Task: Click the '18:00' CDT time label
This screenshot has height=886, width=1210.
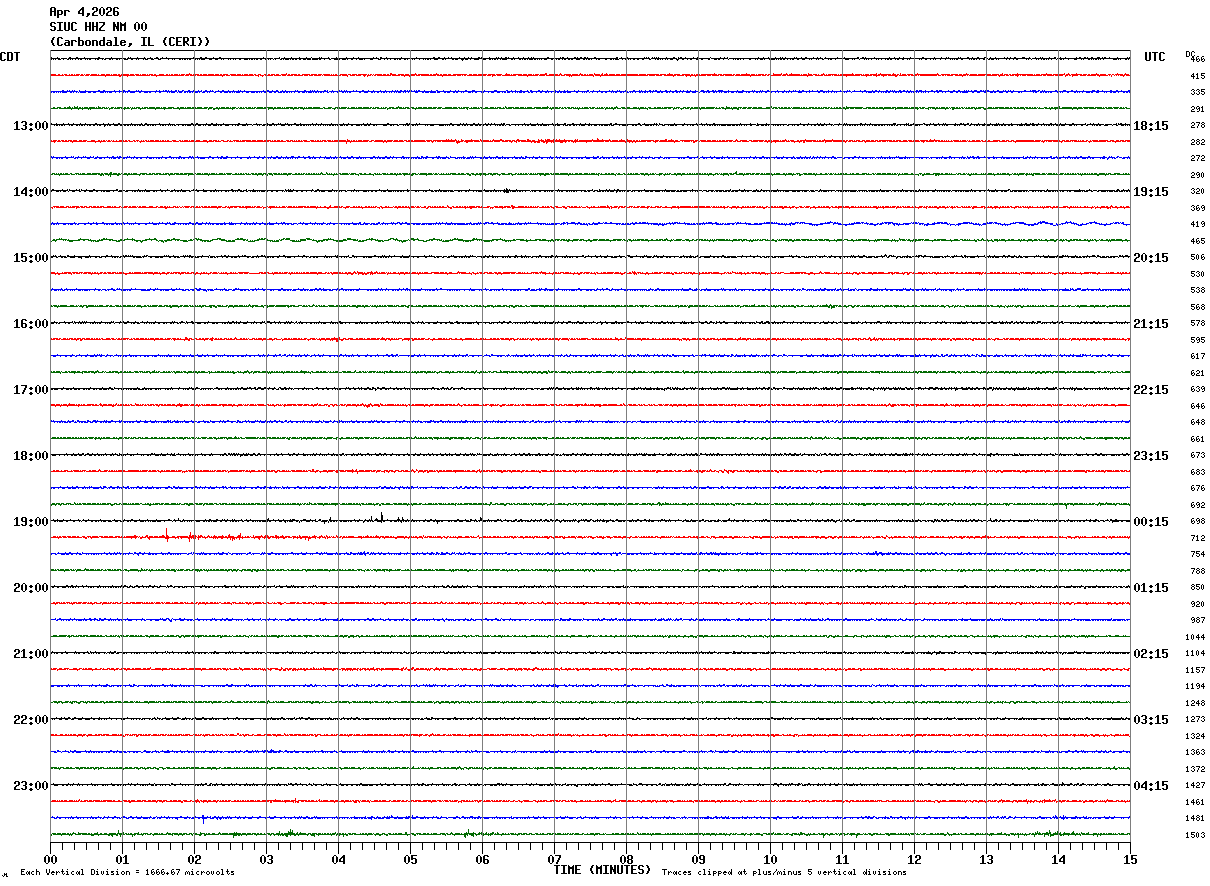Action: (x=30, y=456)
